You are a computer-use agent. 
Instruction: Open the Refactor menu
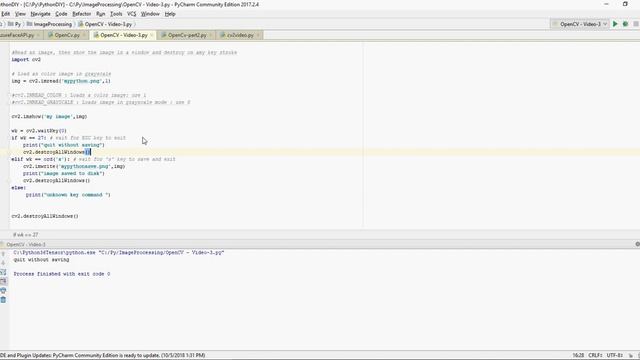[x=82, y=14]
